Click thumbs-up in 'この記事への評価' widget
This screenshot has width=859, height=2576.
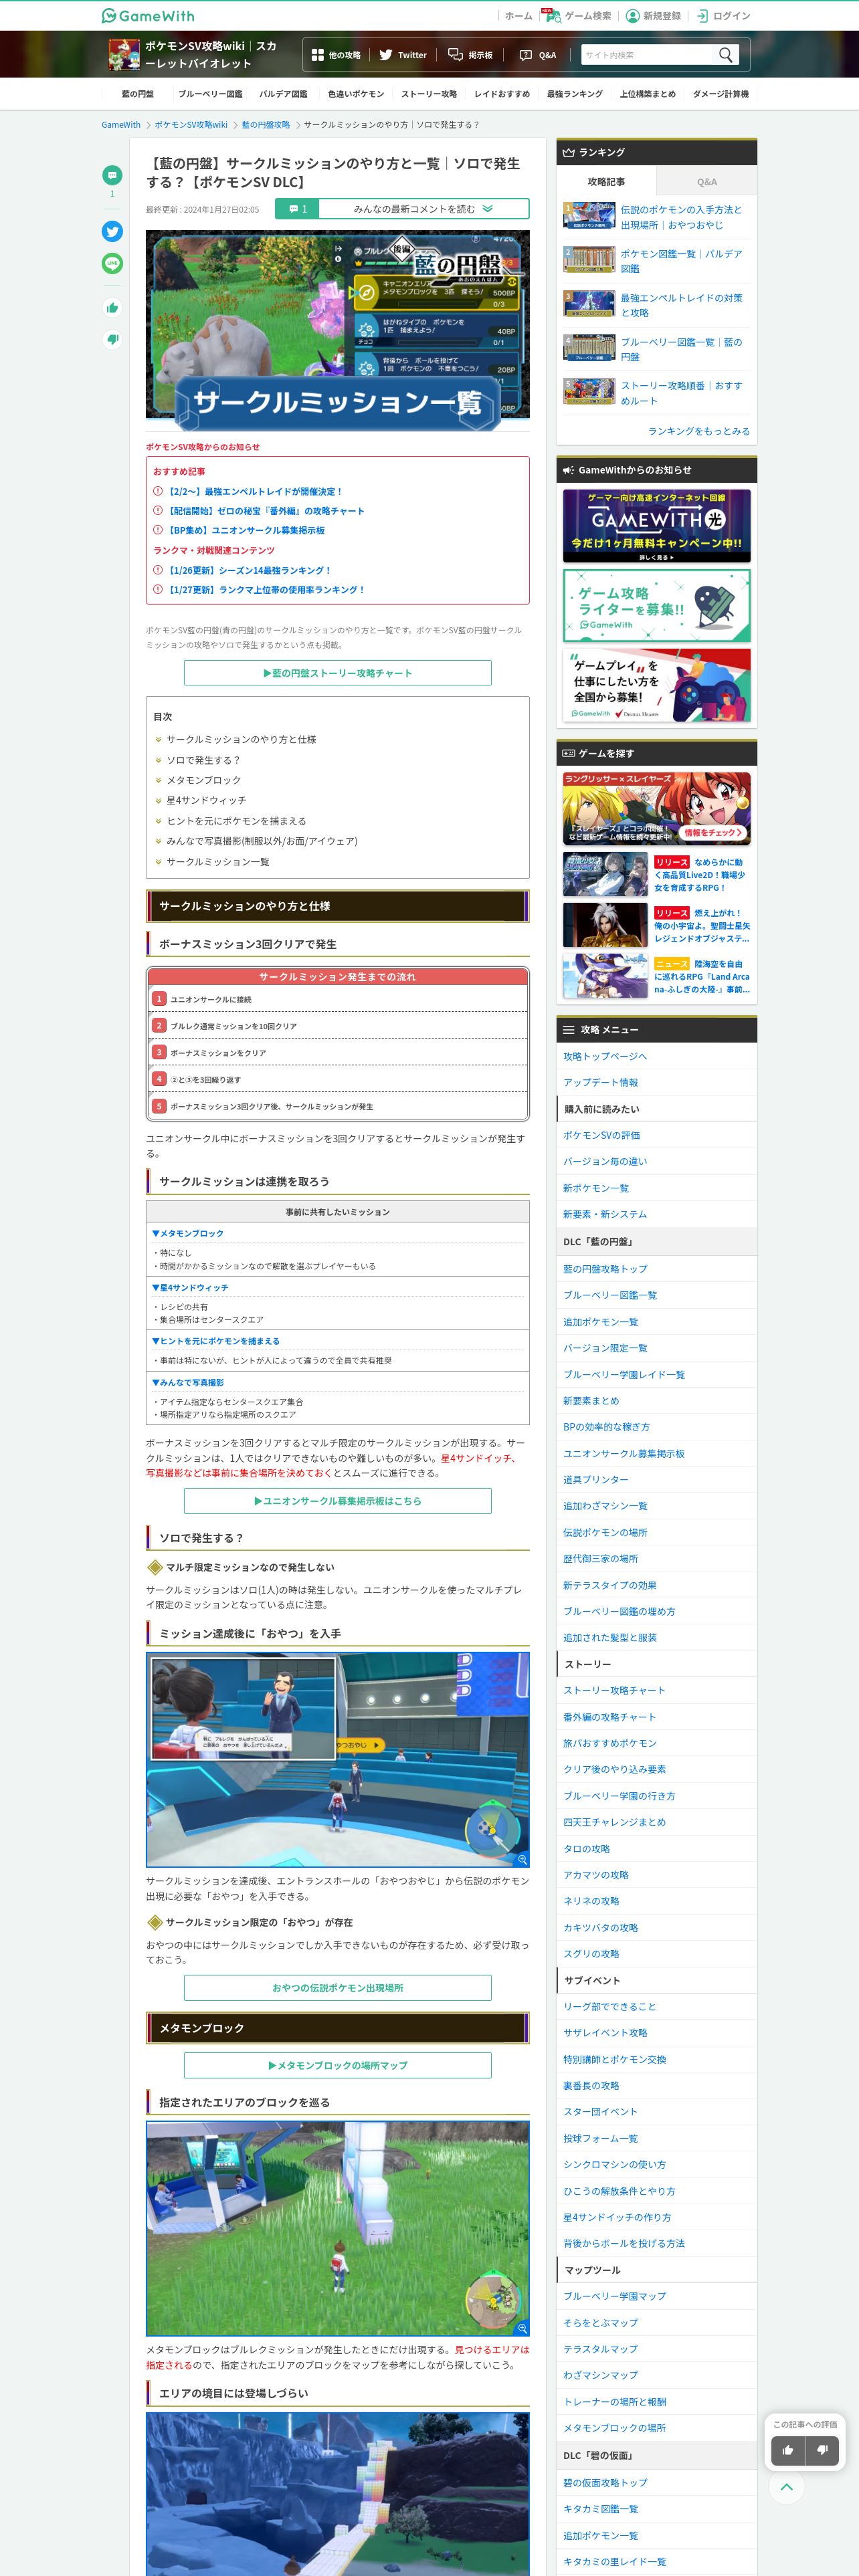pos(788,2450)
